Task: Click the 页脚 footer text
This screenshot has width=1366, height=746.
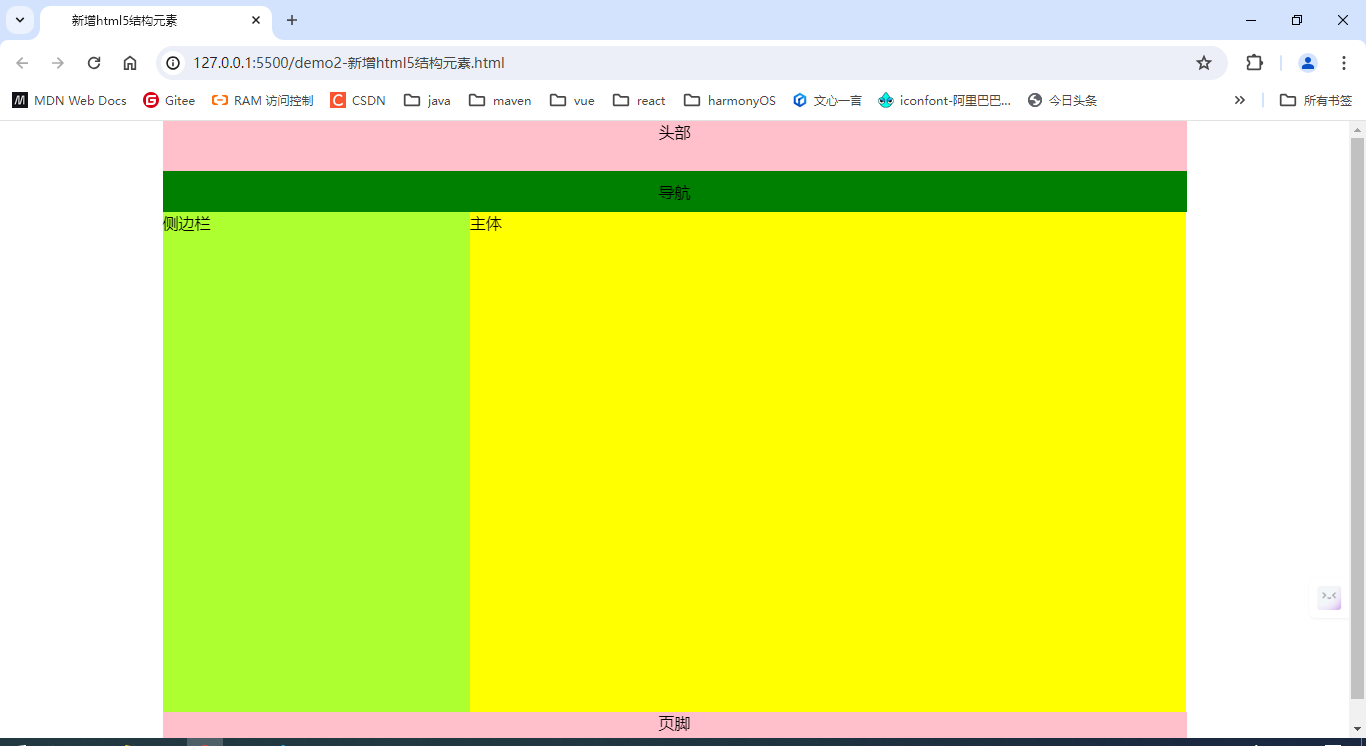Action: pyautogui.click(x=674, y=724)
